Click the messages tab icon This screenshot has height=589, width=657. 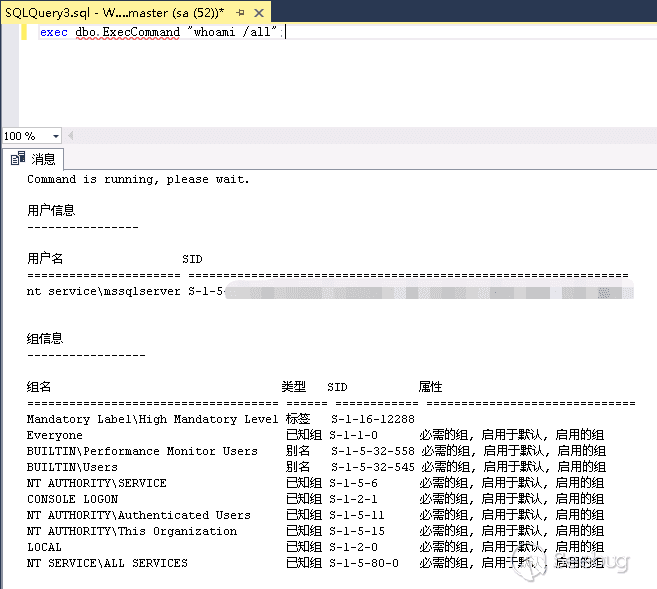[18, 159]
